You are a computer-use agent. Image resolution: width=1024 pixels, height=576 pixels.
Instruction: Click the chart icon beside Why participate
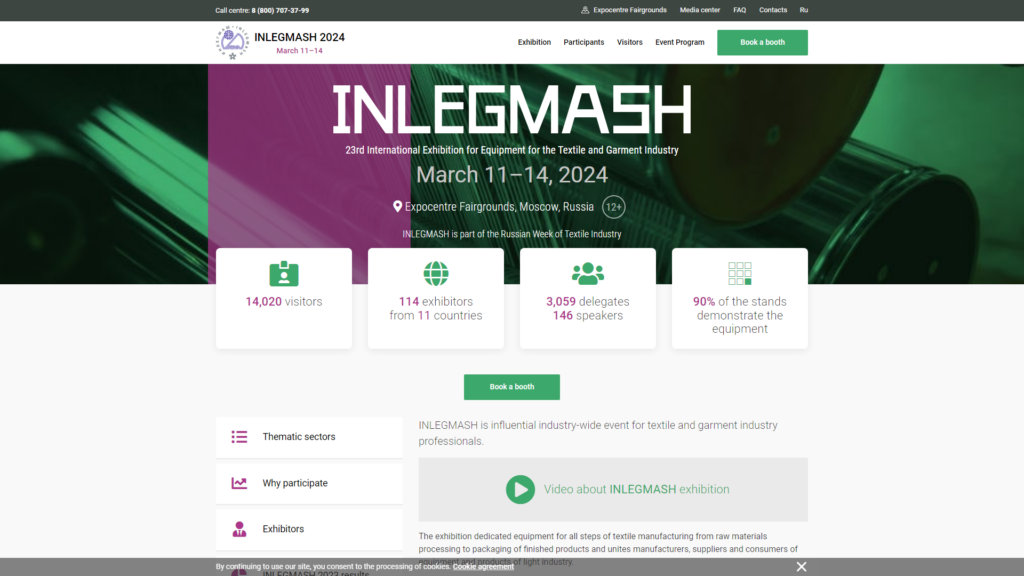tap(239, 483)
